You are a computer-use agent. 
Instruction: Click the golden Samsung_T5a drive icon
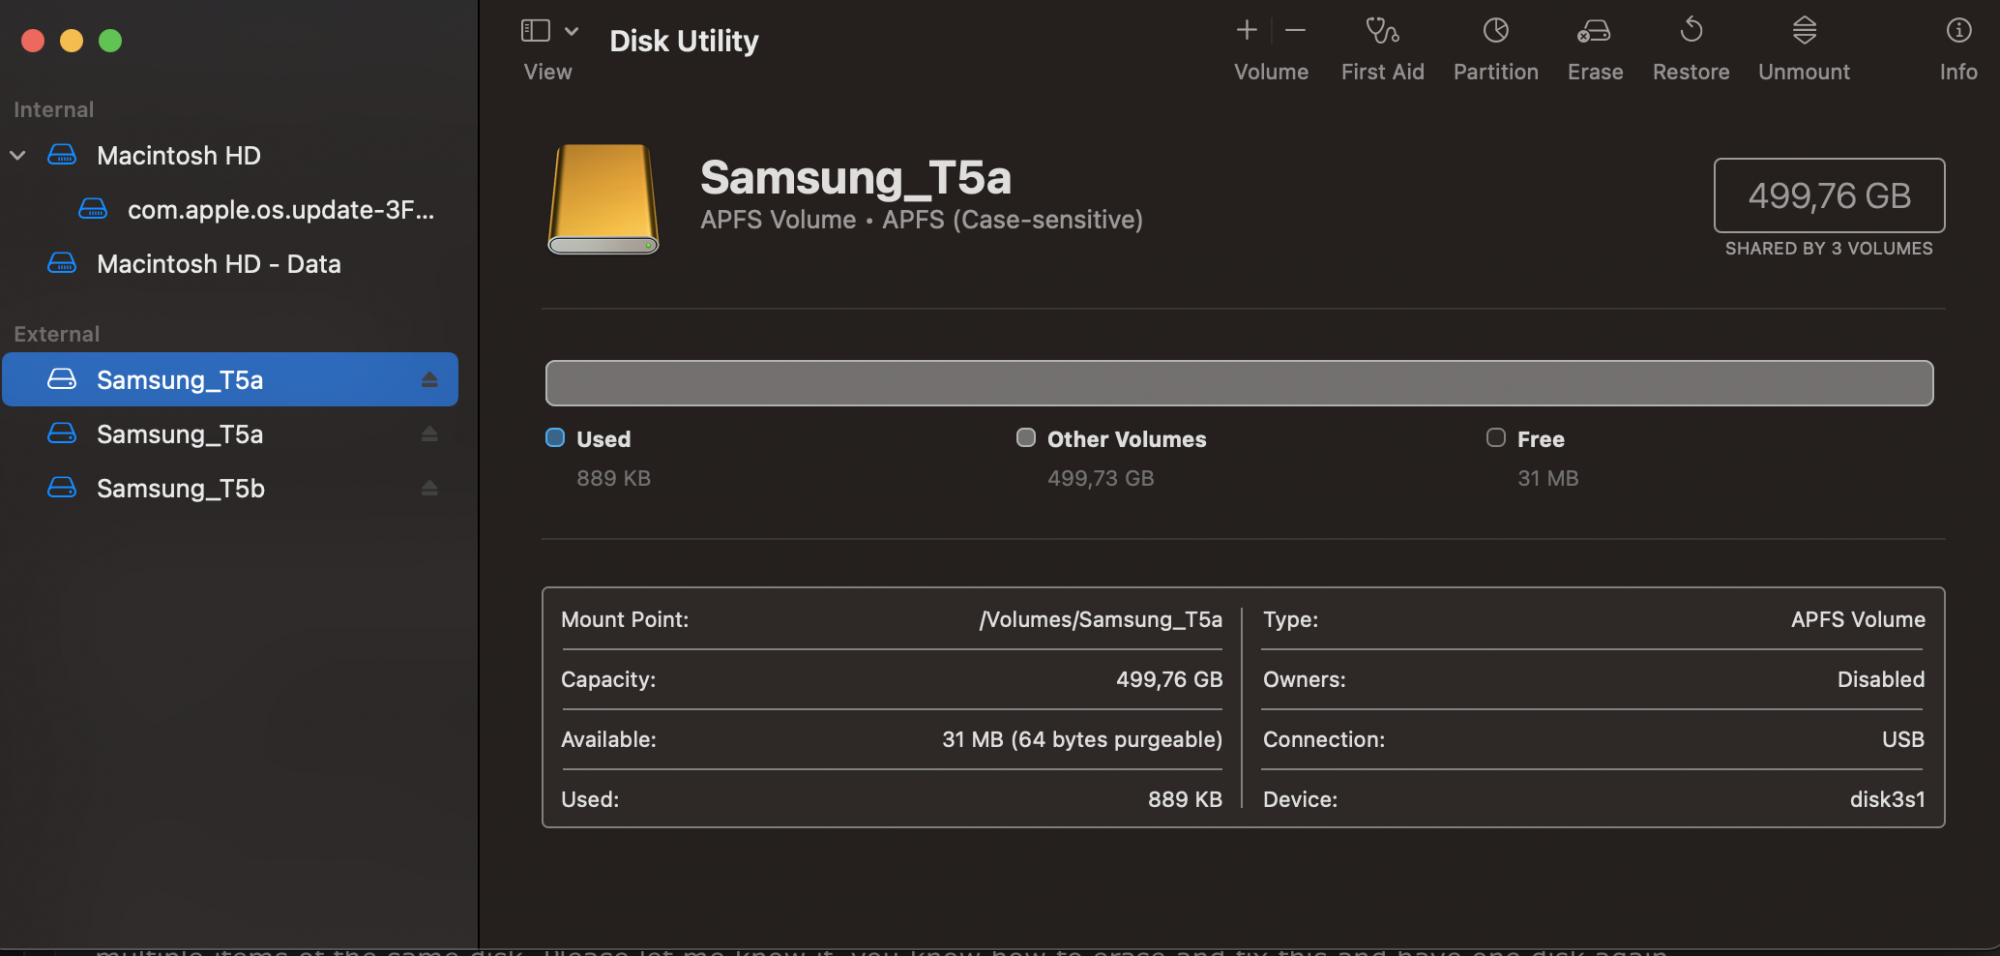click(x=603, y=198)
